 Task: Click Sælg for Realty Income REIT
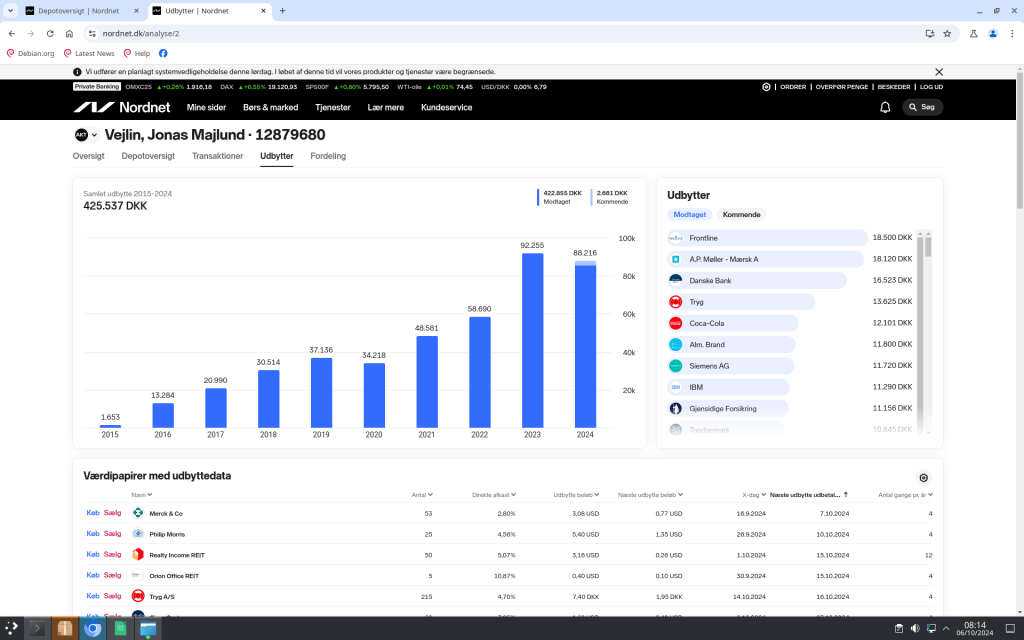(x=112, y=554)
